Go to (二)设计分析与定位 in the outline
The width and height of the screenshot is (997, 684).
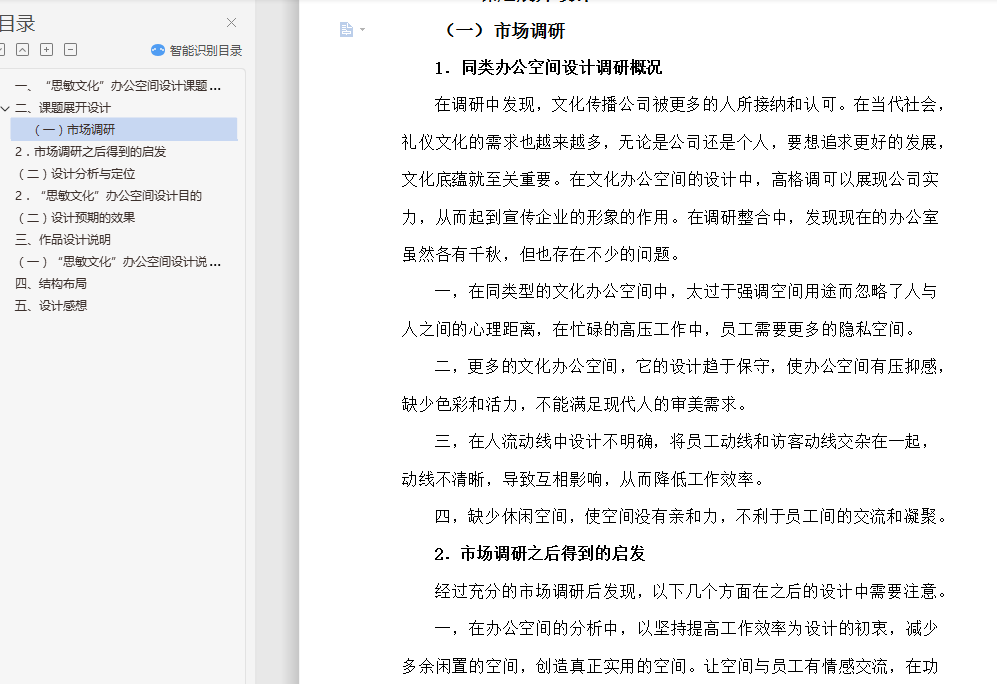(x=76, y=174)
